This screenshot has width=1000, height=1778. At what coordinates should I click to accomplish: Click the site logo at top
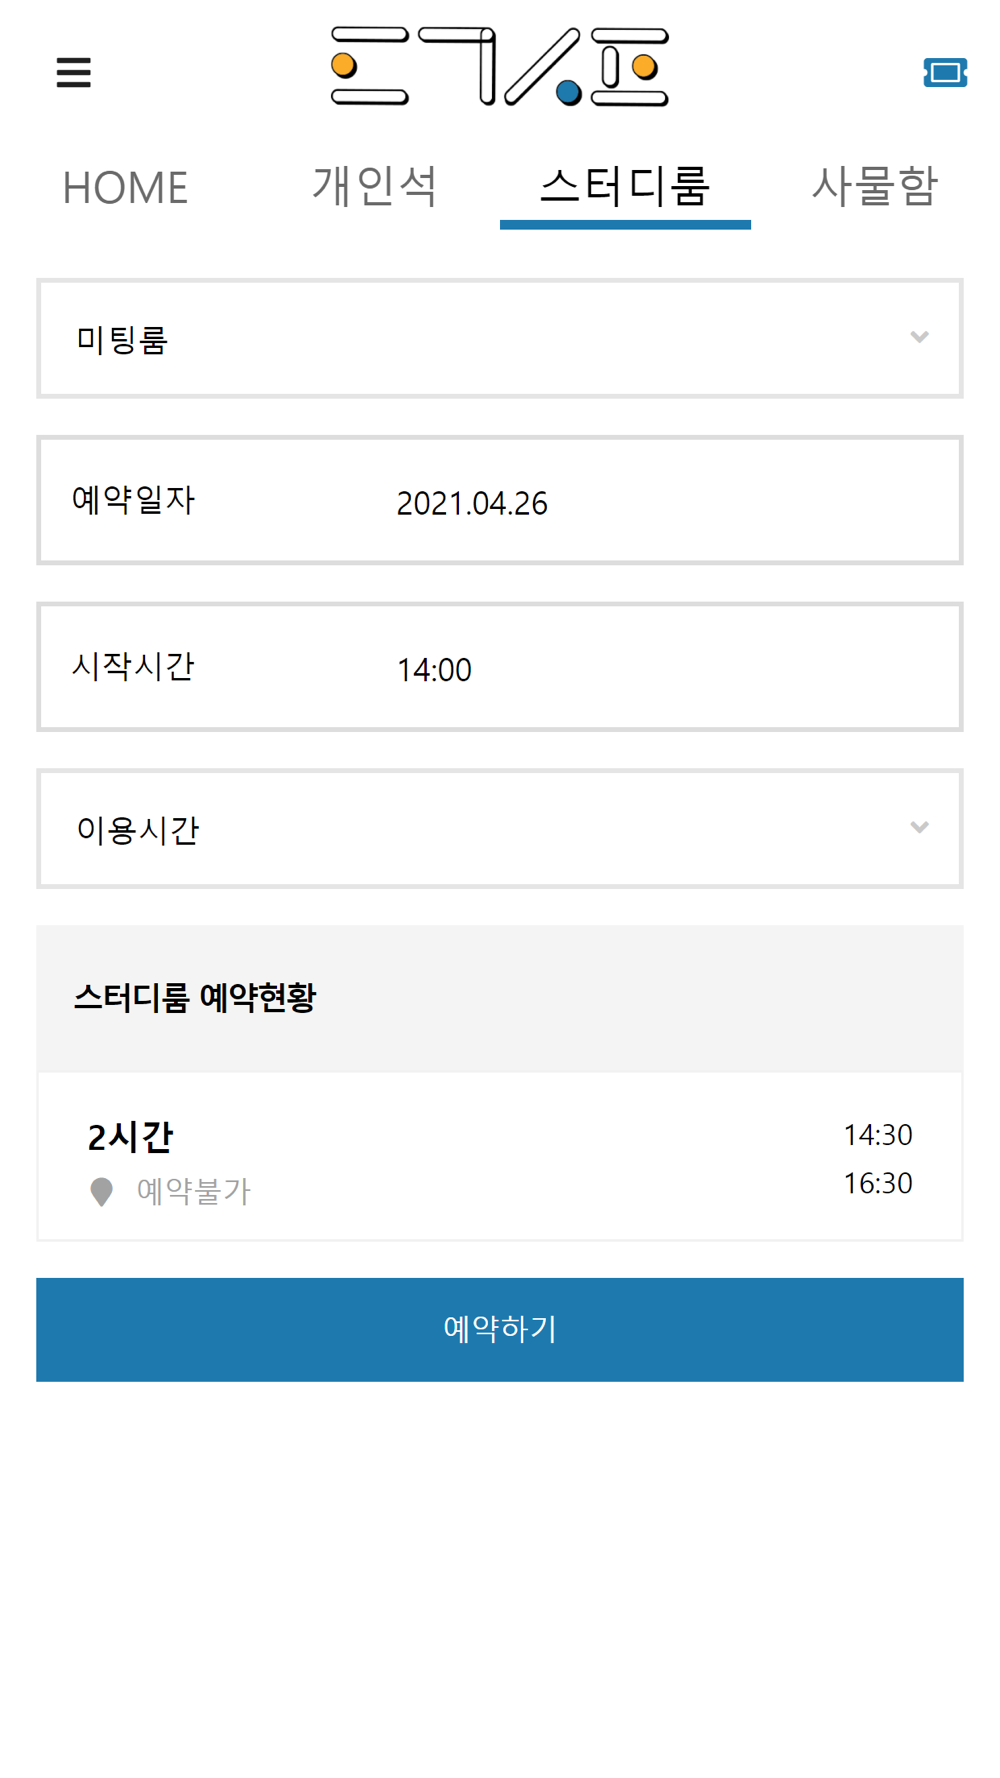(500, 67)
